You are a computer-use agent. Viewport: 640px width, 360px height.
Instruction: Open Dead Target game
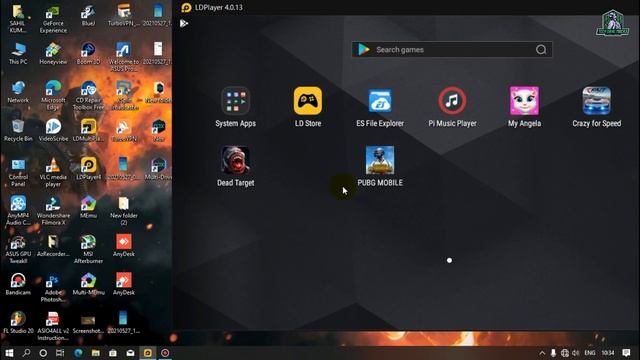tap(236, 160)
